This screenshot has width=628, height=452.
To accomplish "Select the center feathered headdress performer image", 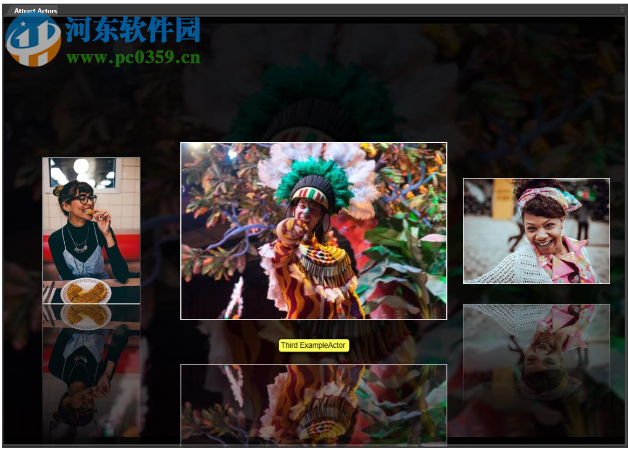I will click(x=314, y=231).
